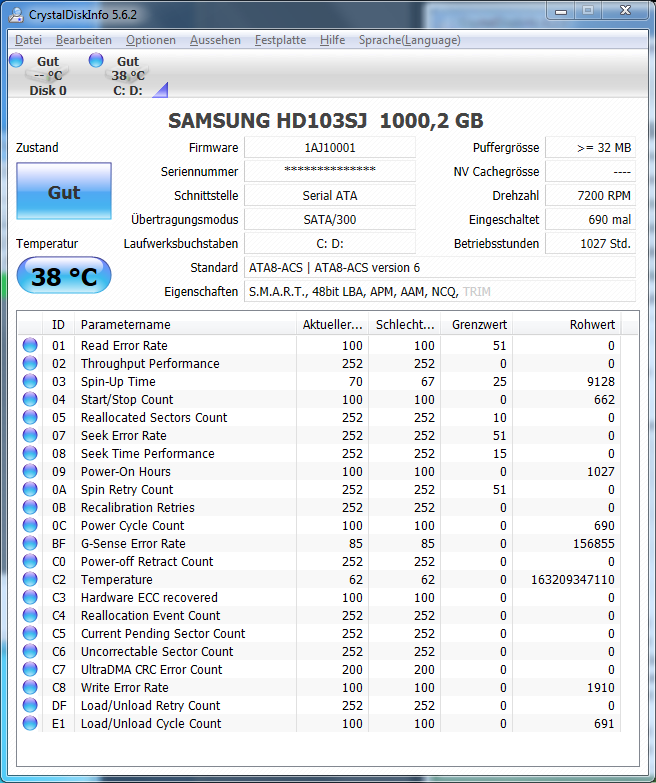Click the C: D: blue status orb
This screenshot has width=656, height=783.
coord(96,60)
